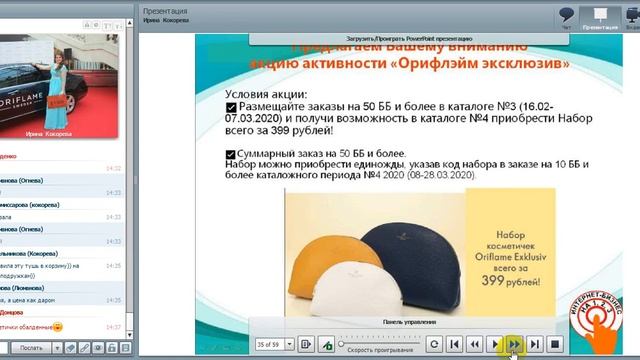Click the lock icon in chat toolbar
The image size is (640, 360).
[x=112, y=348]
